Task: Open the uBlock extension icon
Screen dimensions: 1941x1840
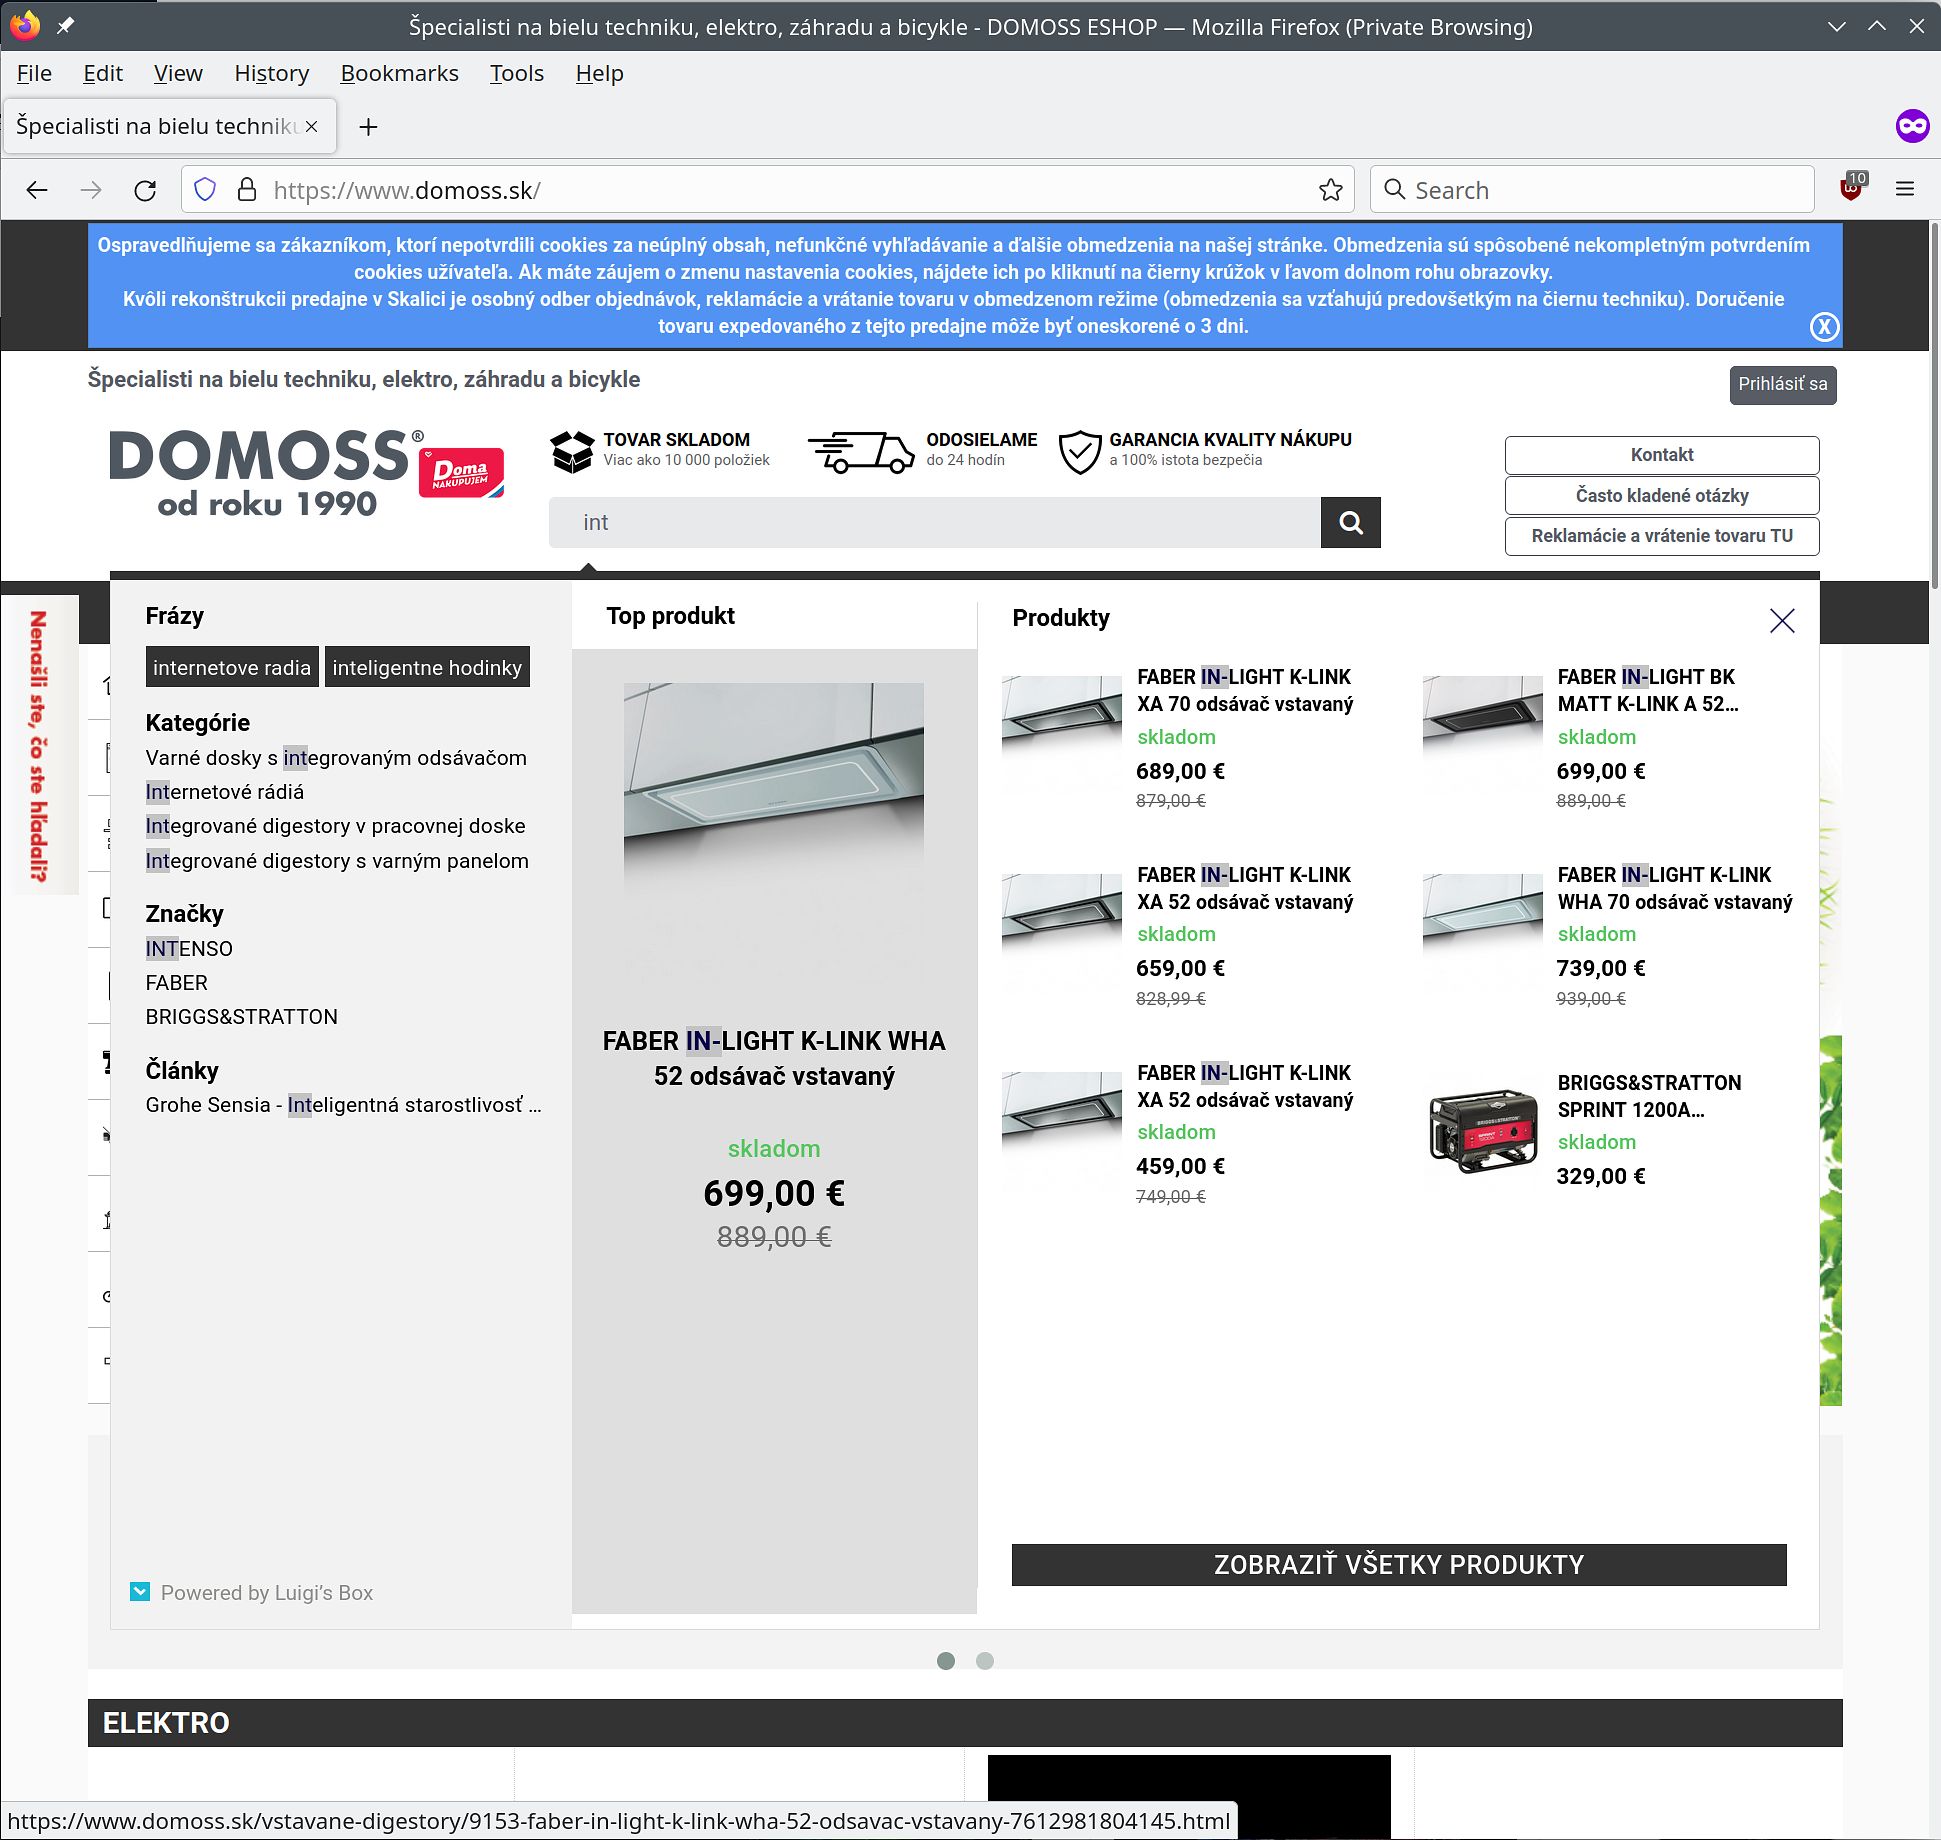Action: pyautogui.click(x=1853, y=187)
